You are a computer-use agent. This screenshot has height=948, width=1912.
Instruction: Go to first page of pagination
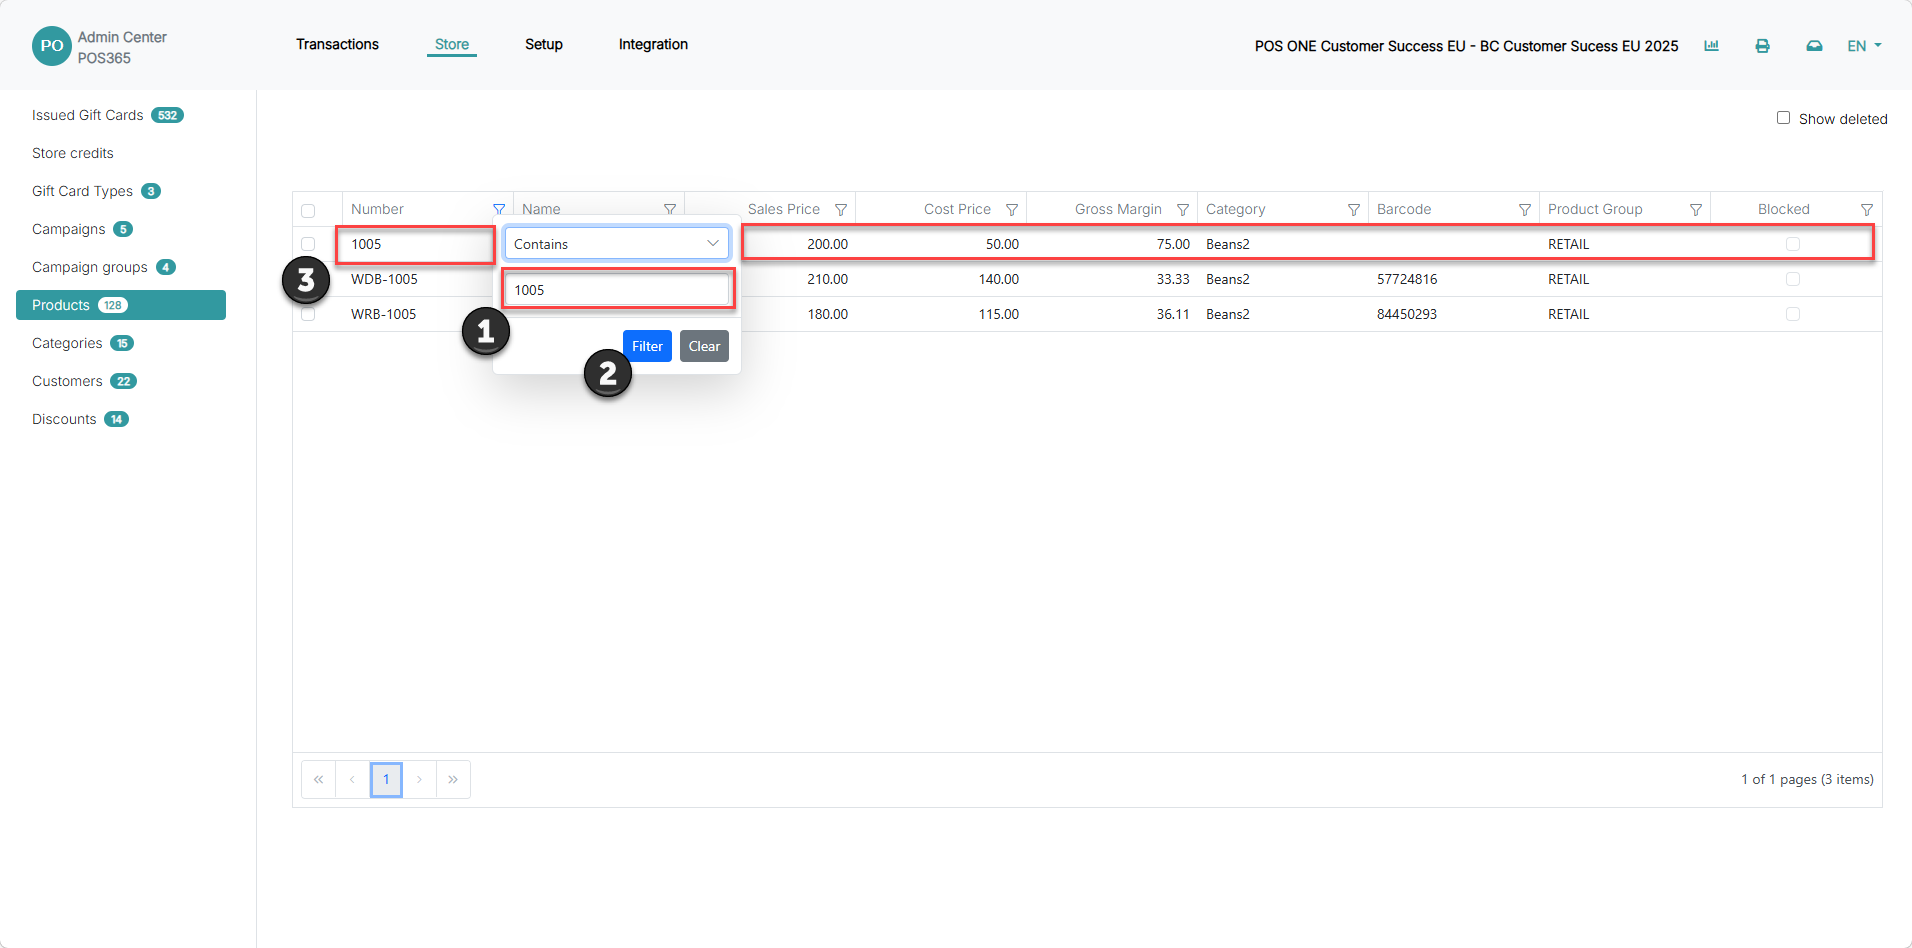tap(318, 779)
